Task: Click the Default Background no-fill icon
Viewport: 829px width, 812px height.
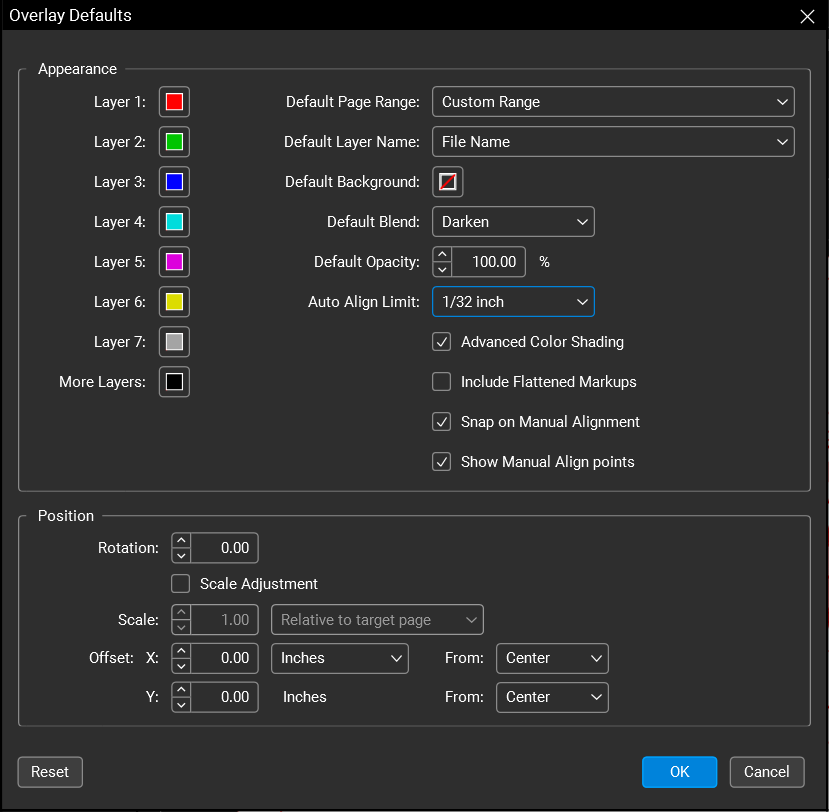Action: click(448, 182)
